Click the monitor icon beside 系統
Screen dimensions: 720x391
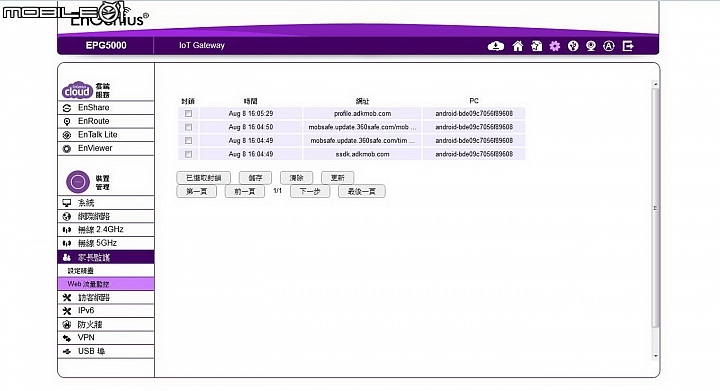coord(67,202)
